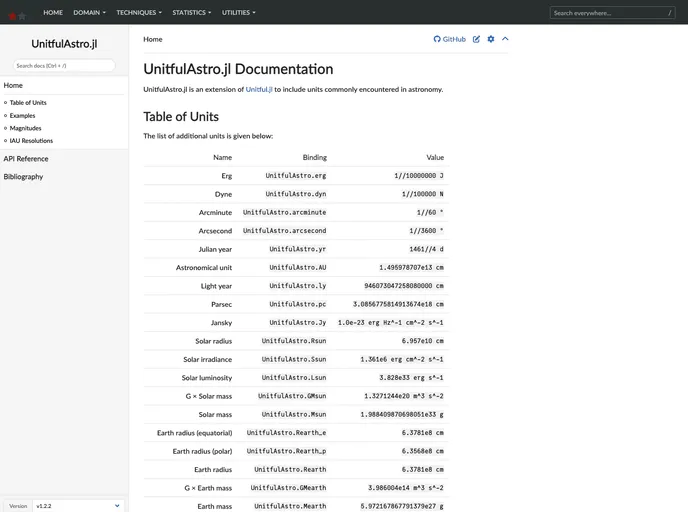
Task: Select the UnitfulAstro.Ssun binding cell
Action: [x=294, y=359]
